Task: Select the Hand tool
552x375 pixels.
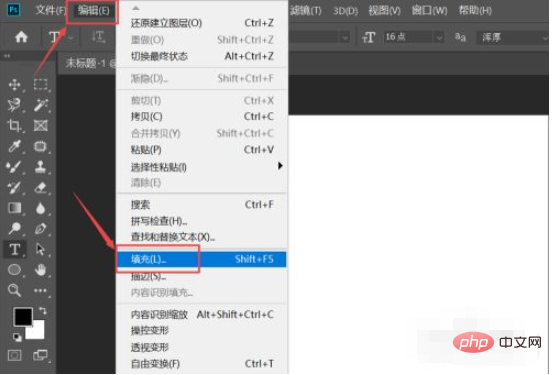Action: tap(40, 270)
